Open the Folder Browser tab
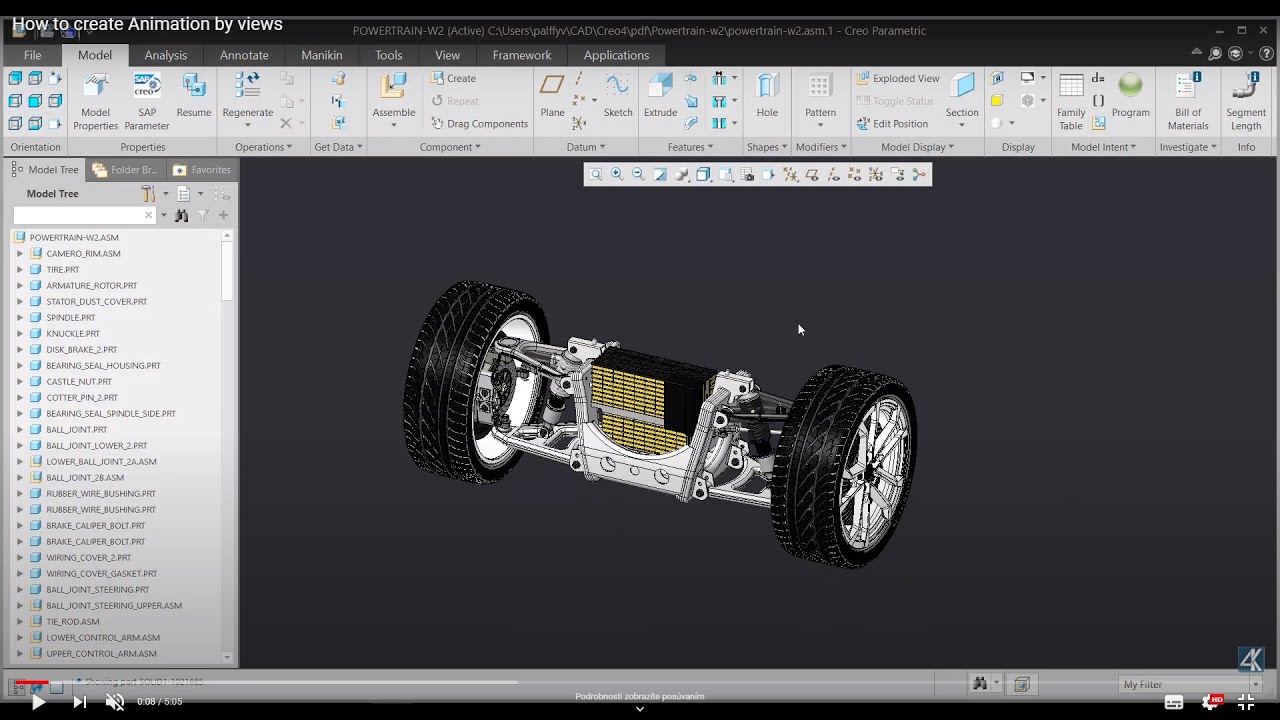Screen dimensions: 1280x720 click(x=126, y=170)
